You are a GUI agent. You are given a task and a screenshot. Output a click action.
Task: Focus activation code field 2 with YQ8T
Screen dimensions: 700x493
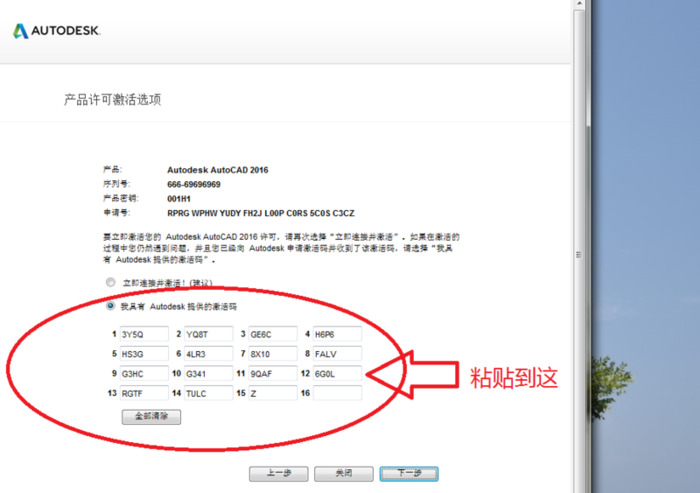(x=208, y=334)
